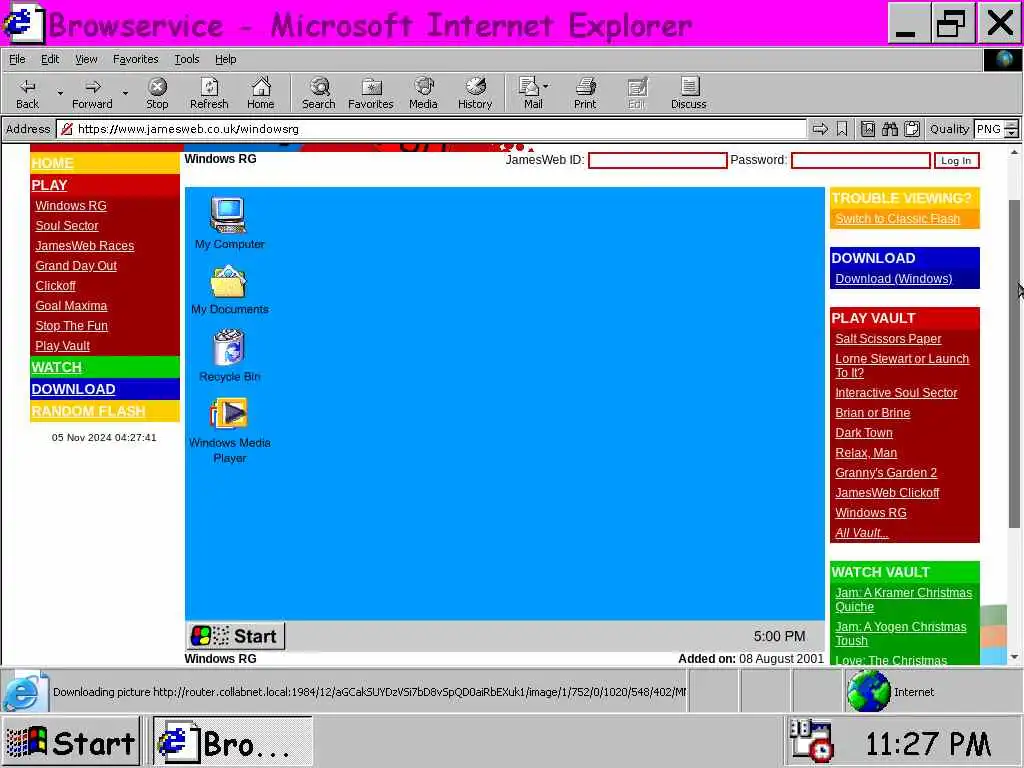Screen dimensions: 1024x768
Task: Click the system tray scheduler icon
Action: tap(810, 741)
